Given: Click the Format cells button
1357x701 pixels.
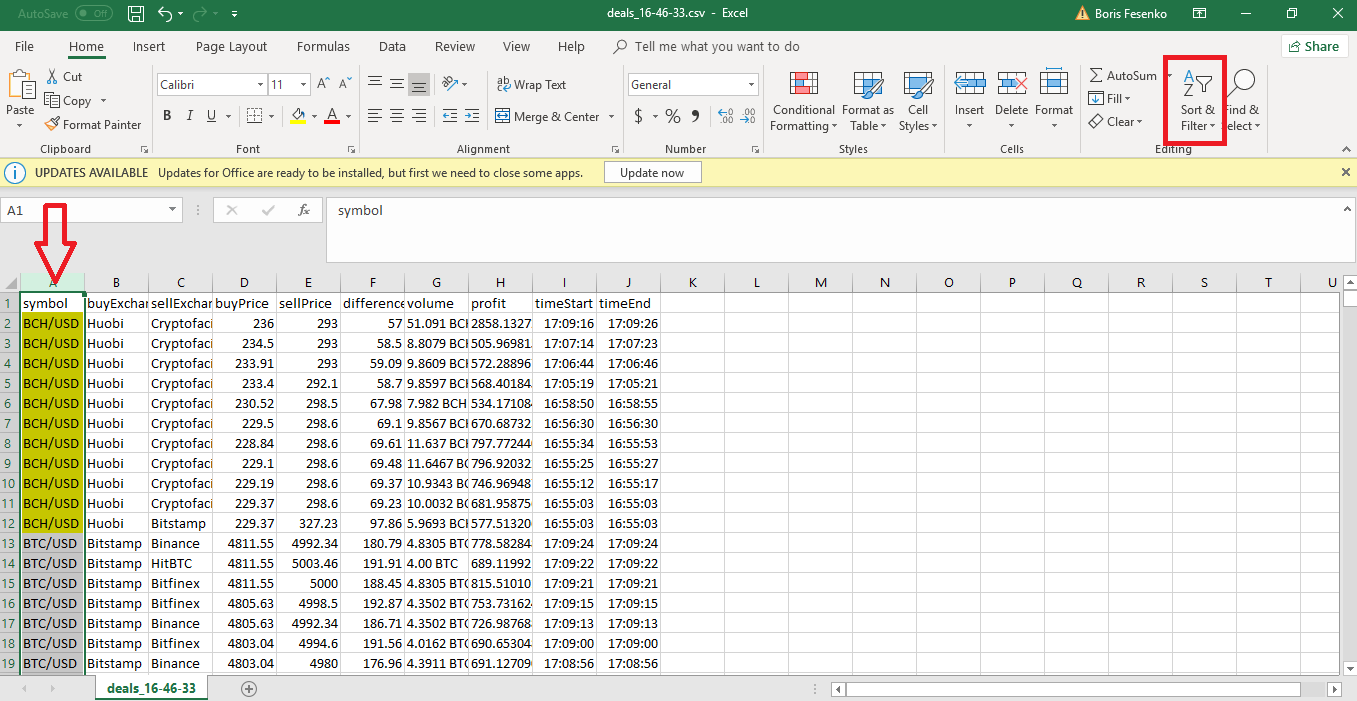Looking at the screenshot, I should coord(1054,101).
